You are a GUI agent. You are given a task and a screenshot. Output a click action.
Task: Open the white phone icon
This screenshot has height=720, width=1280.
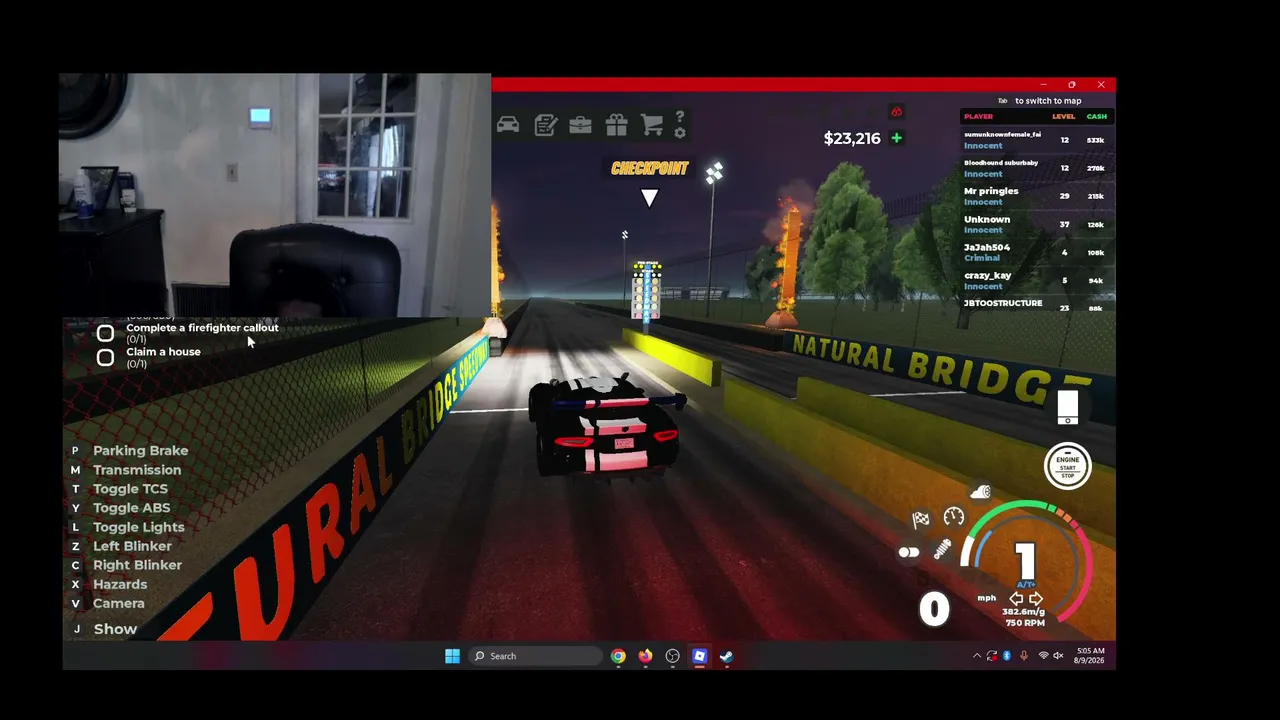pos(1068,407)
